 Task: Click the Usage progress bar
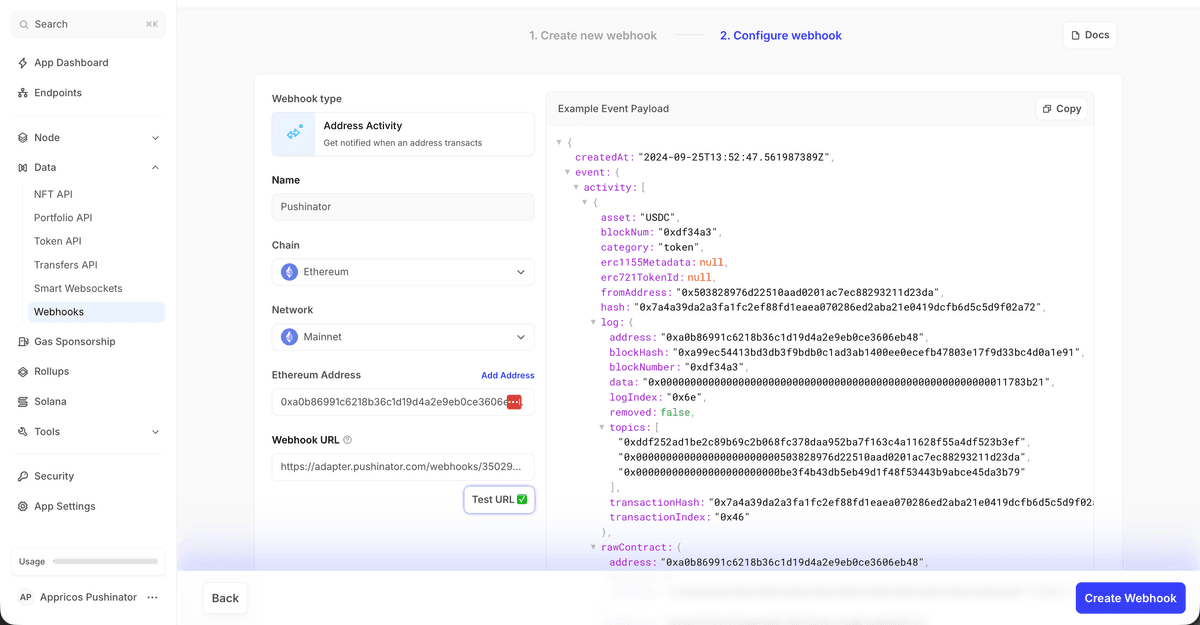(105, 562)
